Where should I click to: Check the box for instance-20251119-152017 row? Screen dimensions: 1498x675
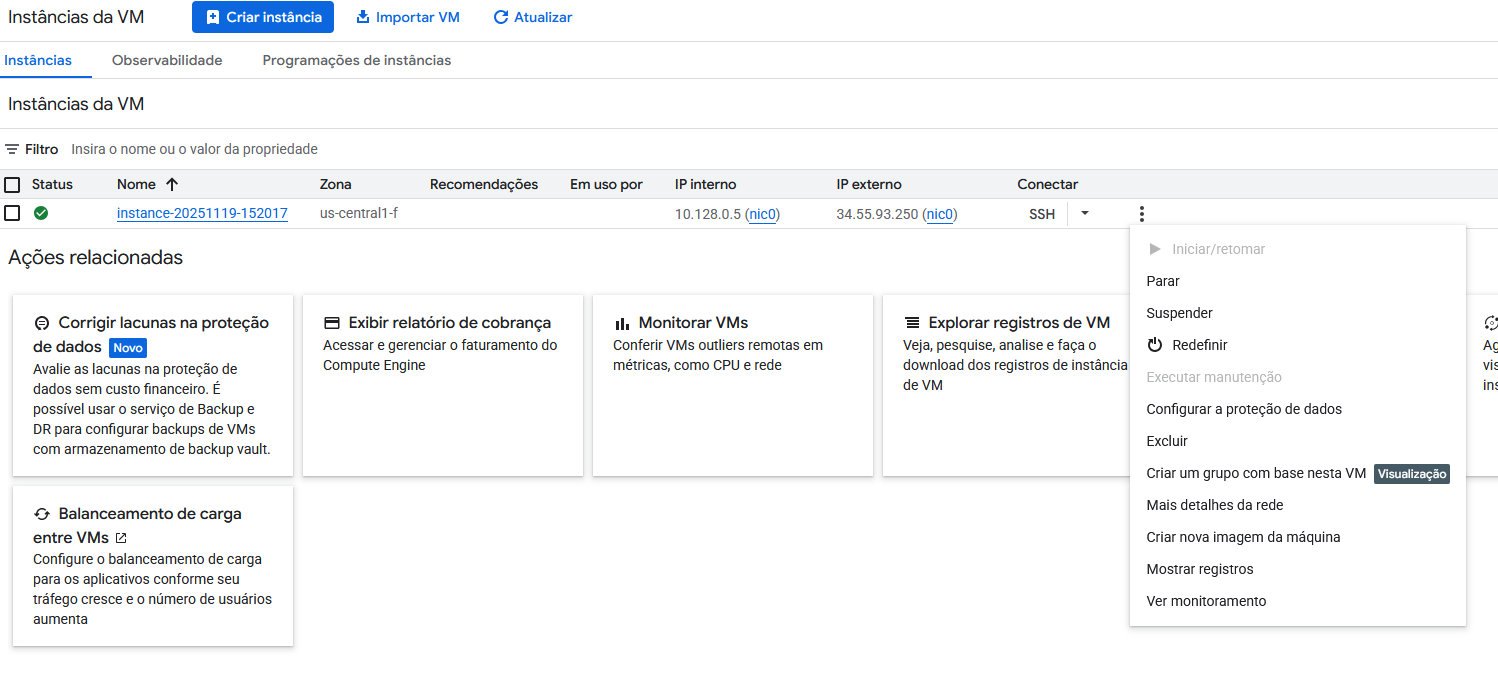pos(12,213)
